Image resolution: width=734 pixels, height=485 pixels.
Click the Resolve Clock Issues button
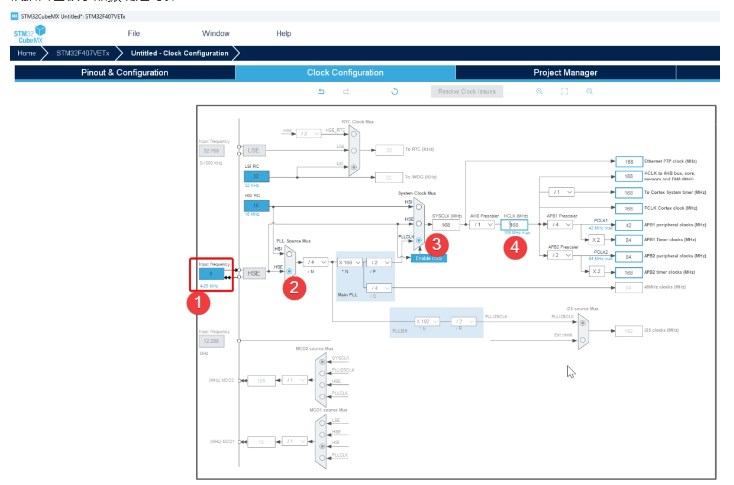(467, 91)
